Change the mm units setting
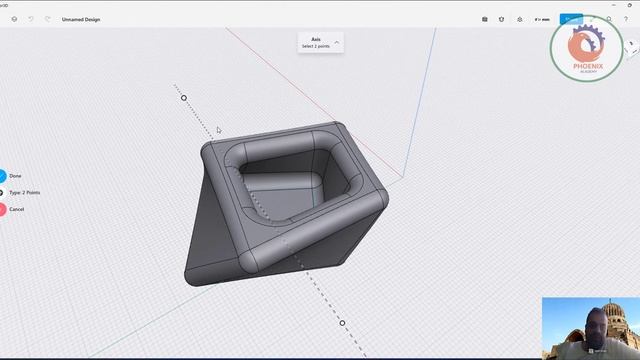The image size is (640, 360). coord(542,19)
